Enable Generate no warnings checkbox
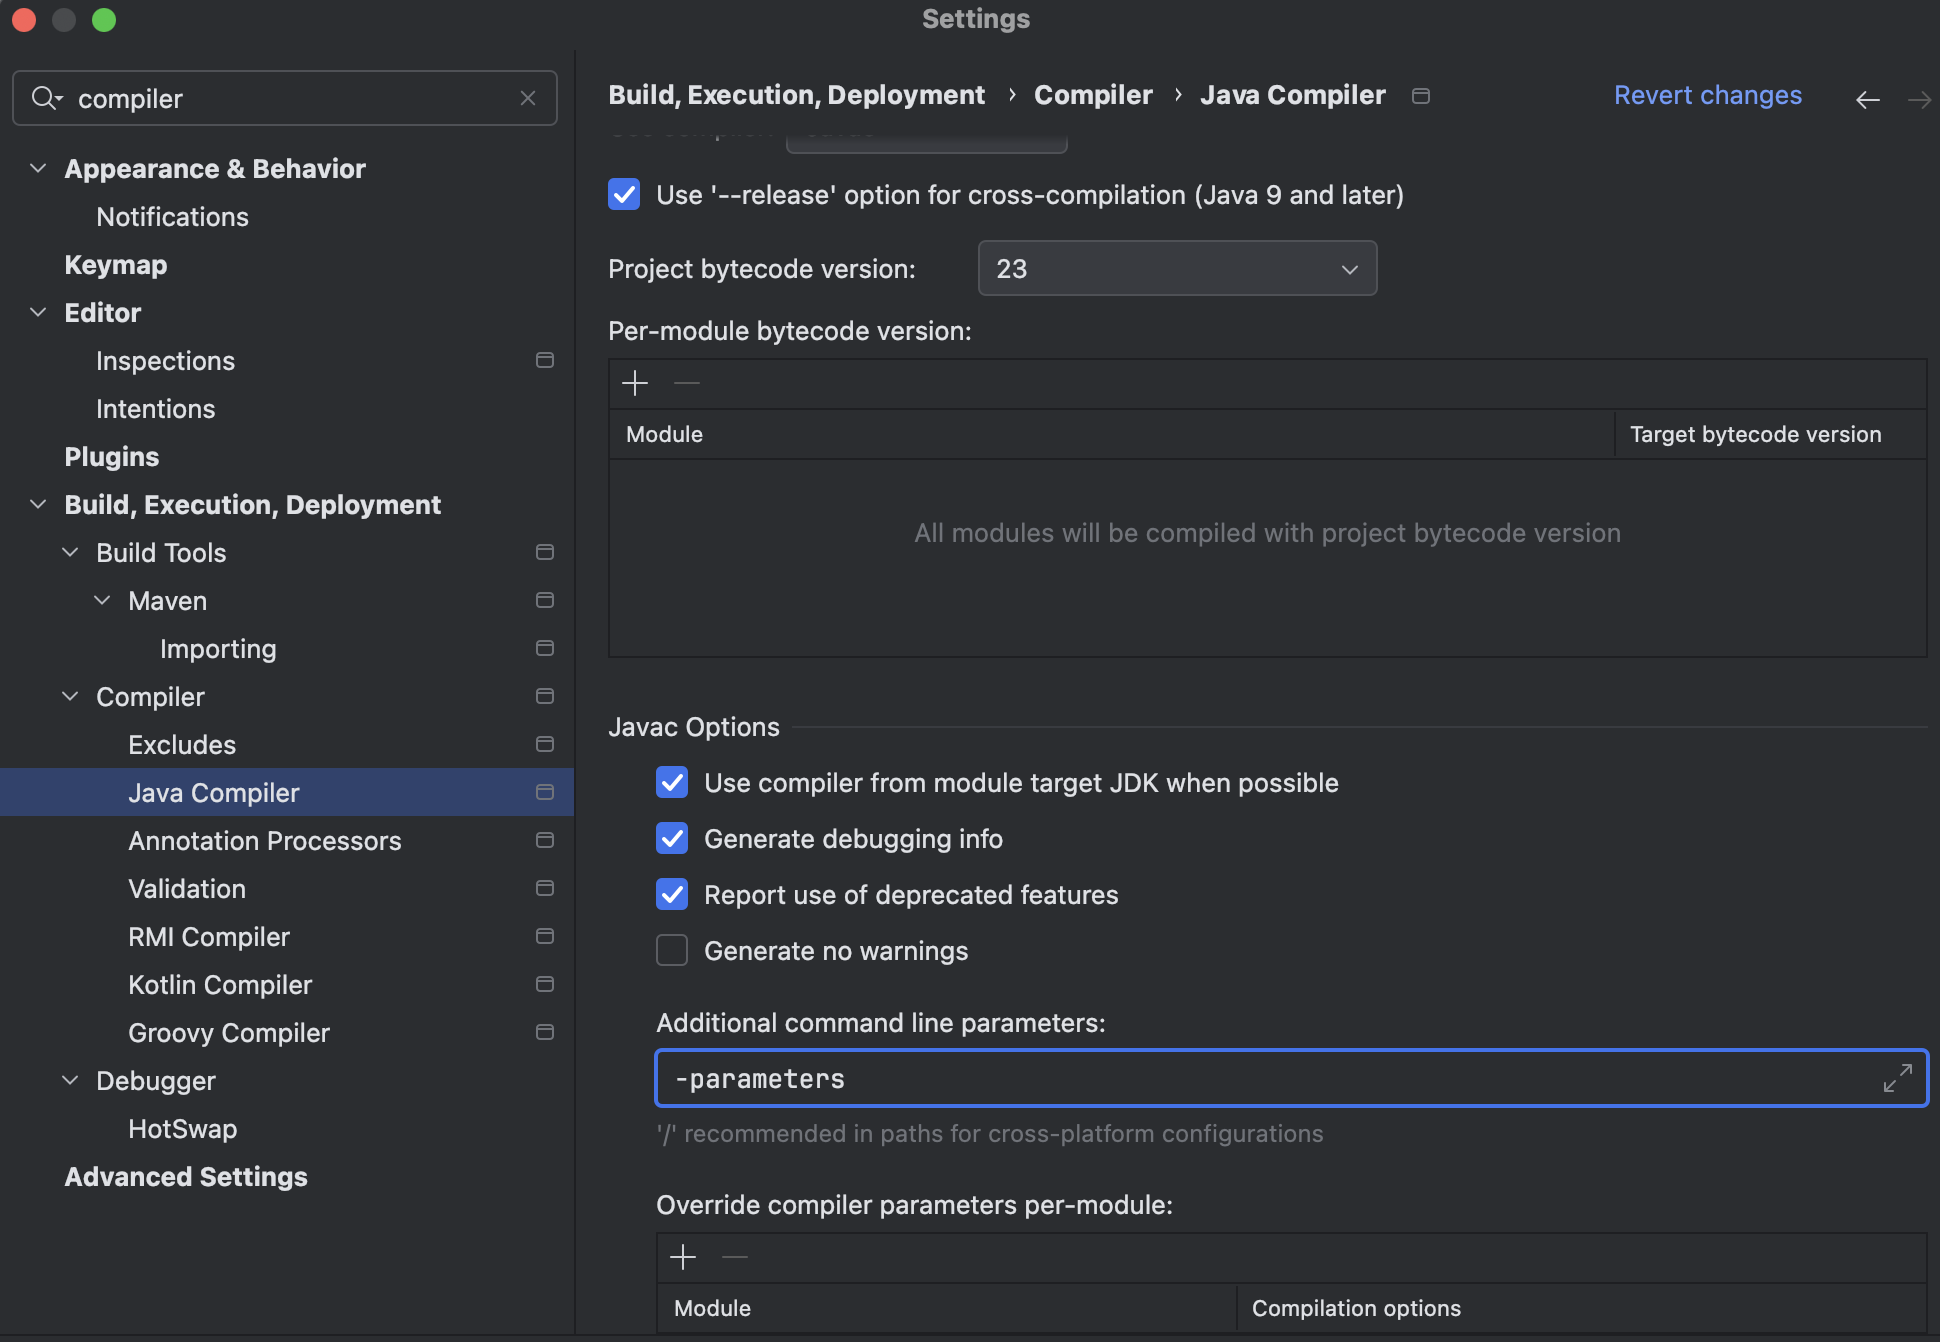Image resolution: width=1940 pixels, height=1342 pixels. point(672,950)
